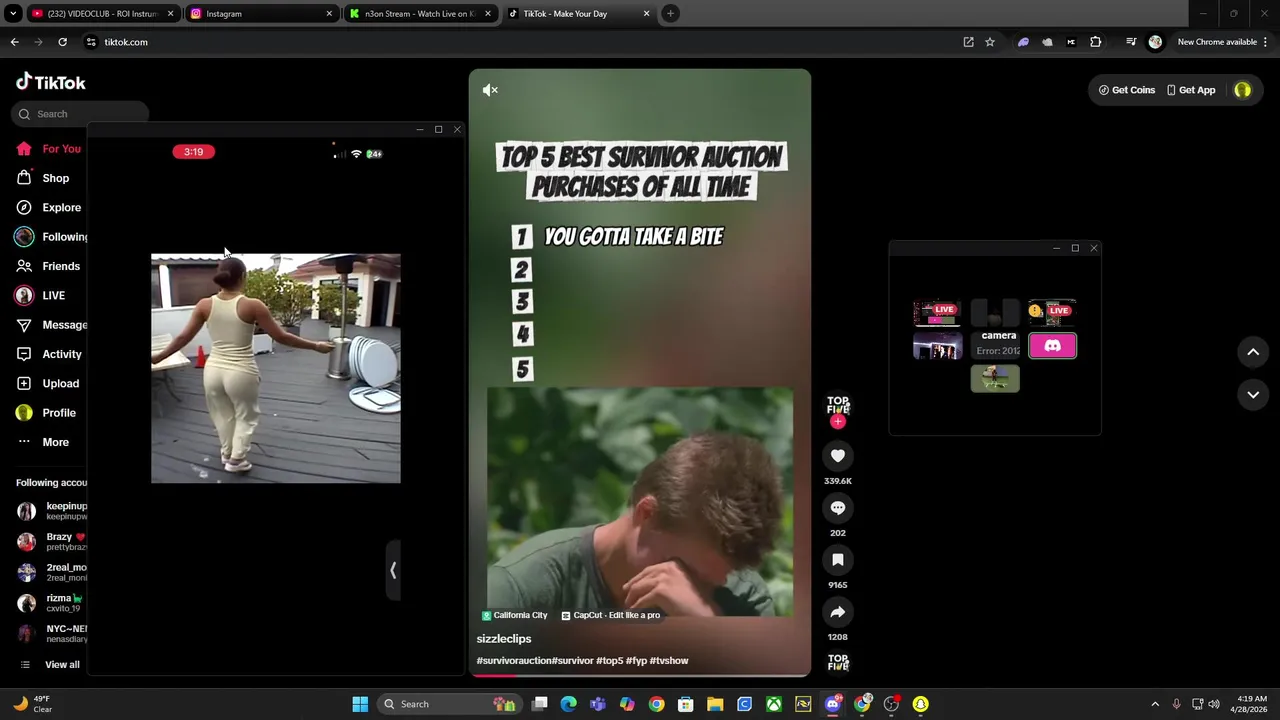This screenshot has height=720, width=1280.
Task: Switch to the n3on Stream tab
Action: click(419, 14)
